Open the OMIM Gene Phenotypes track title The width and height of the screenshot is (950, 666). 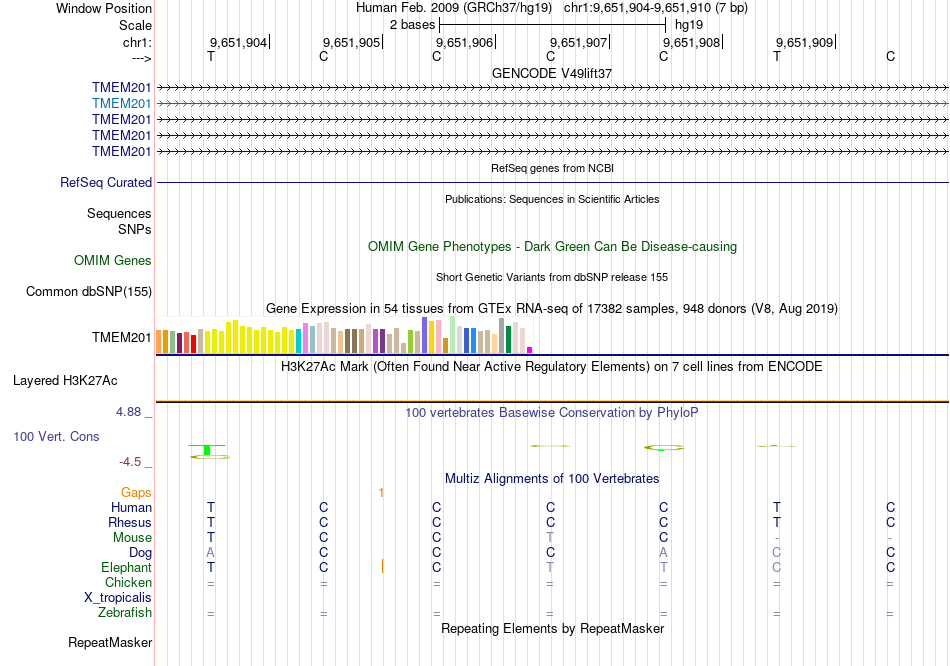tap(552, 247)
